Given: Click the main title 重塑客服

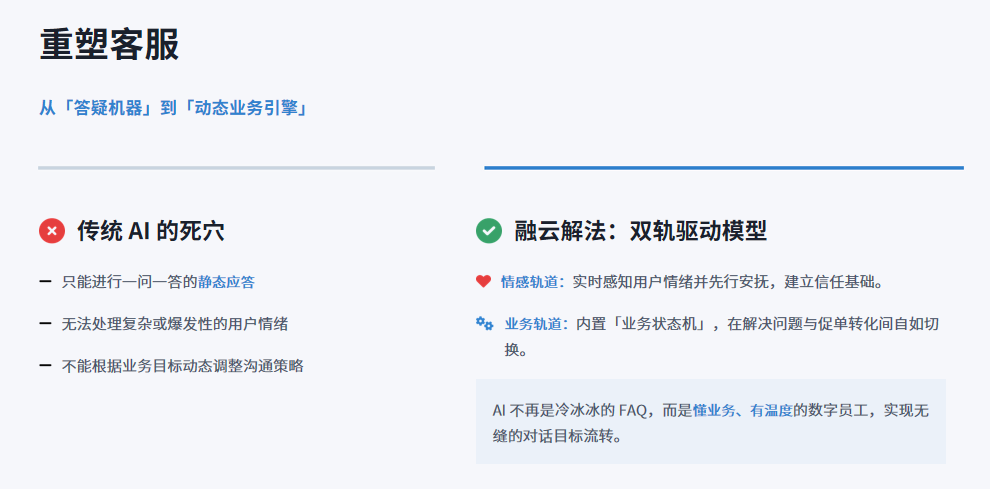Looking at the screenshot, I should click(x=109, y=45).
